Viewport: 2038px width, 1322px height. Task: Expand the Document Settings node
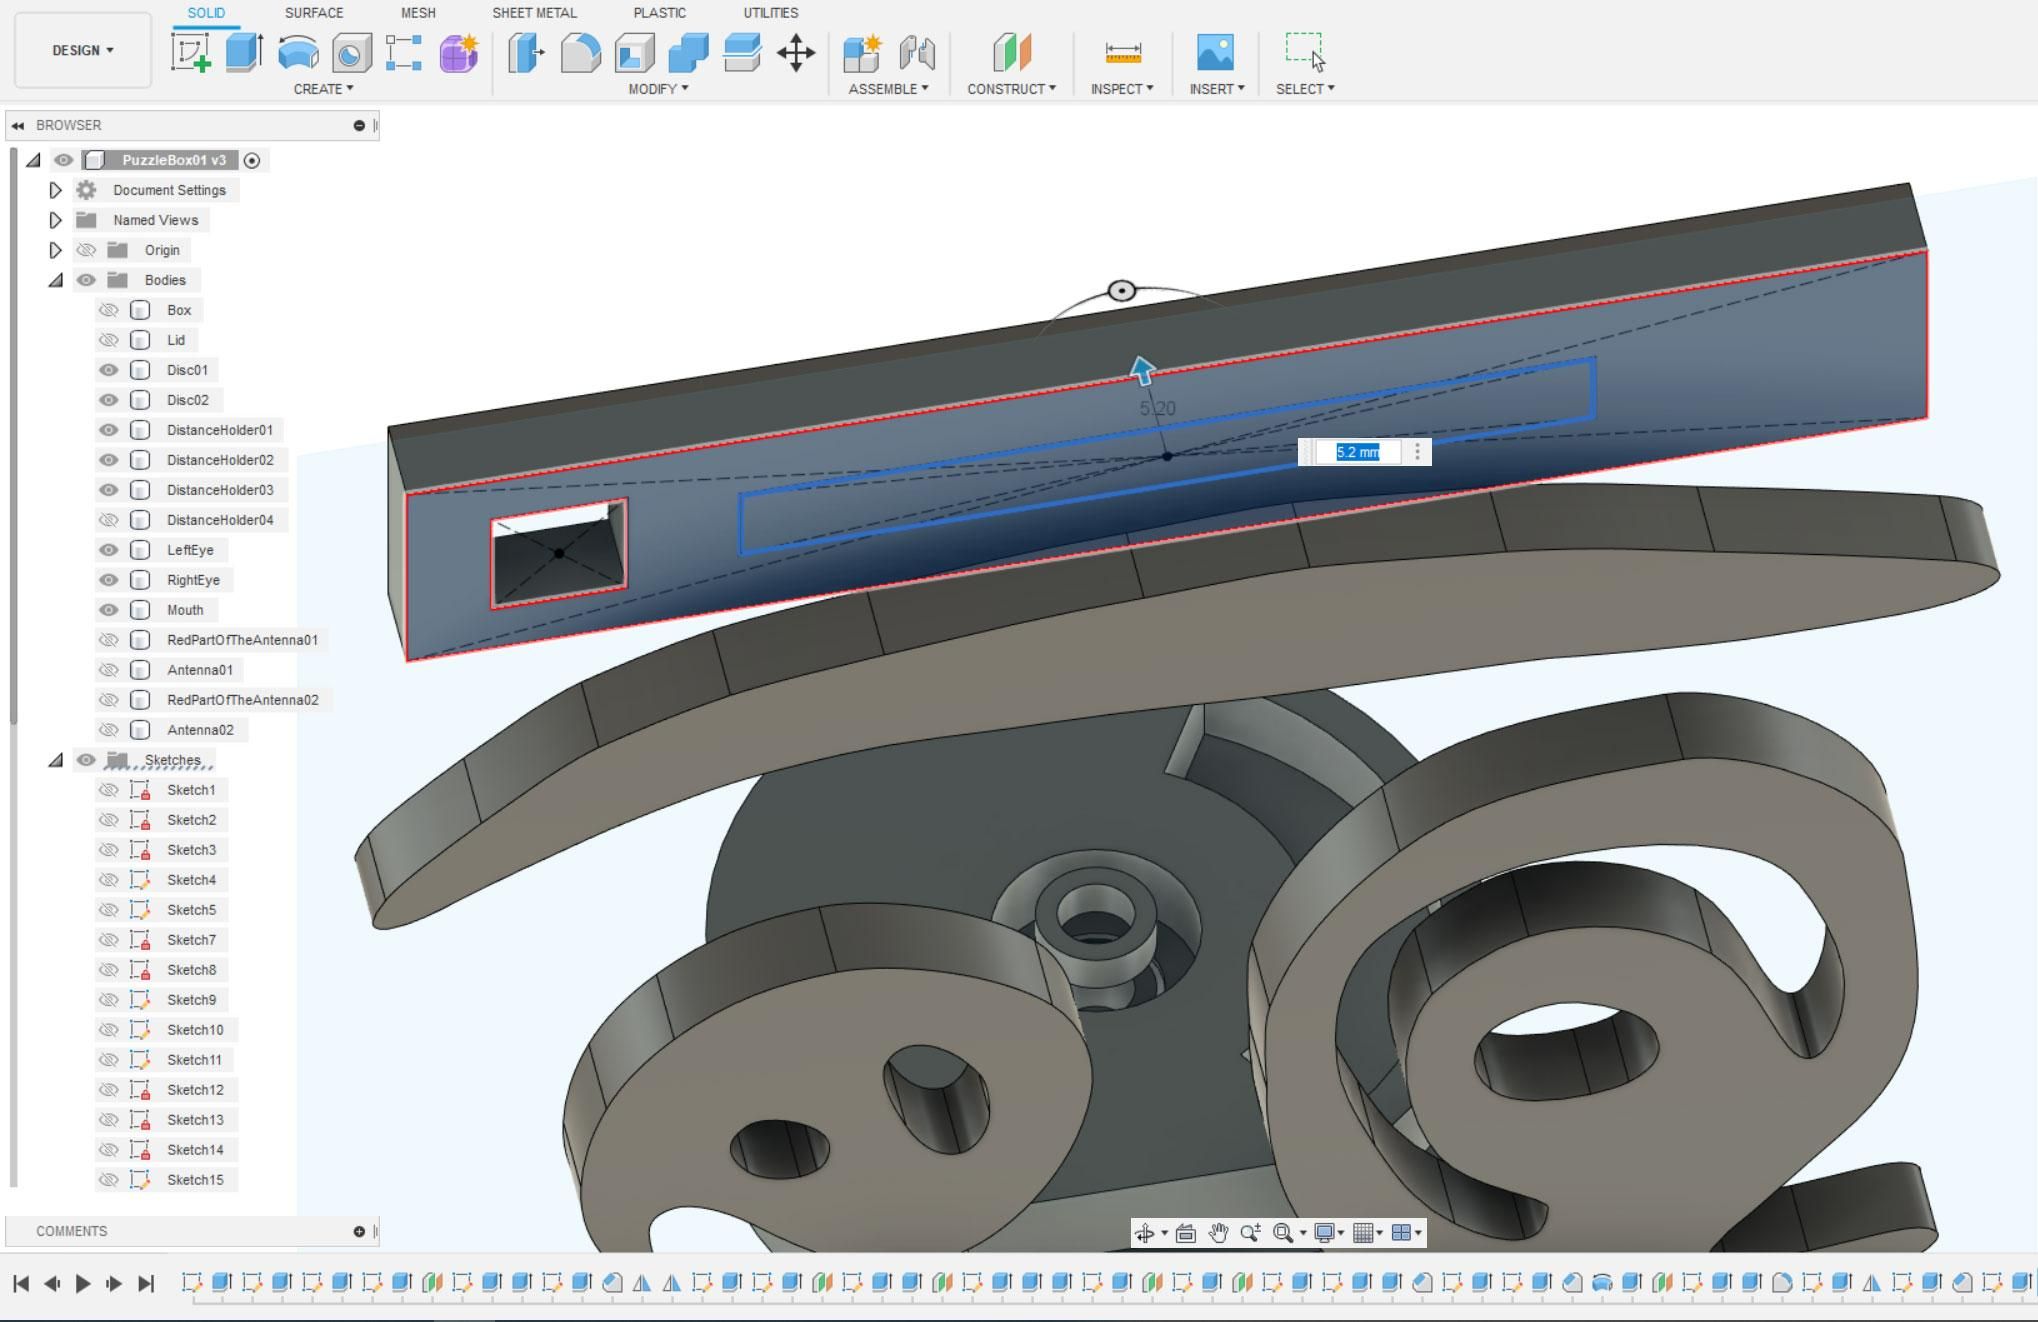pos(56,190)
